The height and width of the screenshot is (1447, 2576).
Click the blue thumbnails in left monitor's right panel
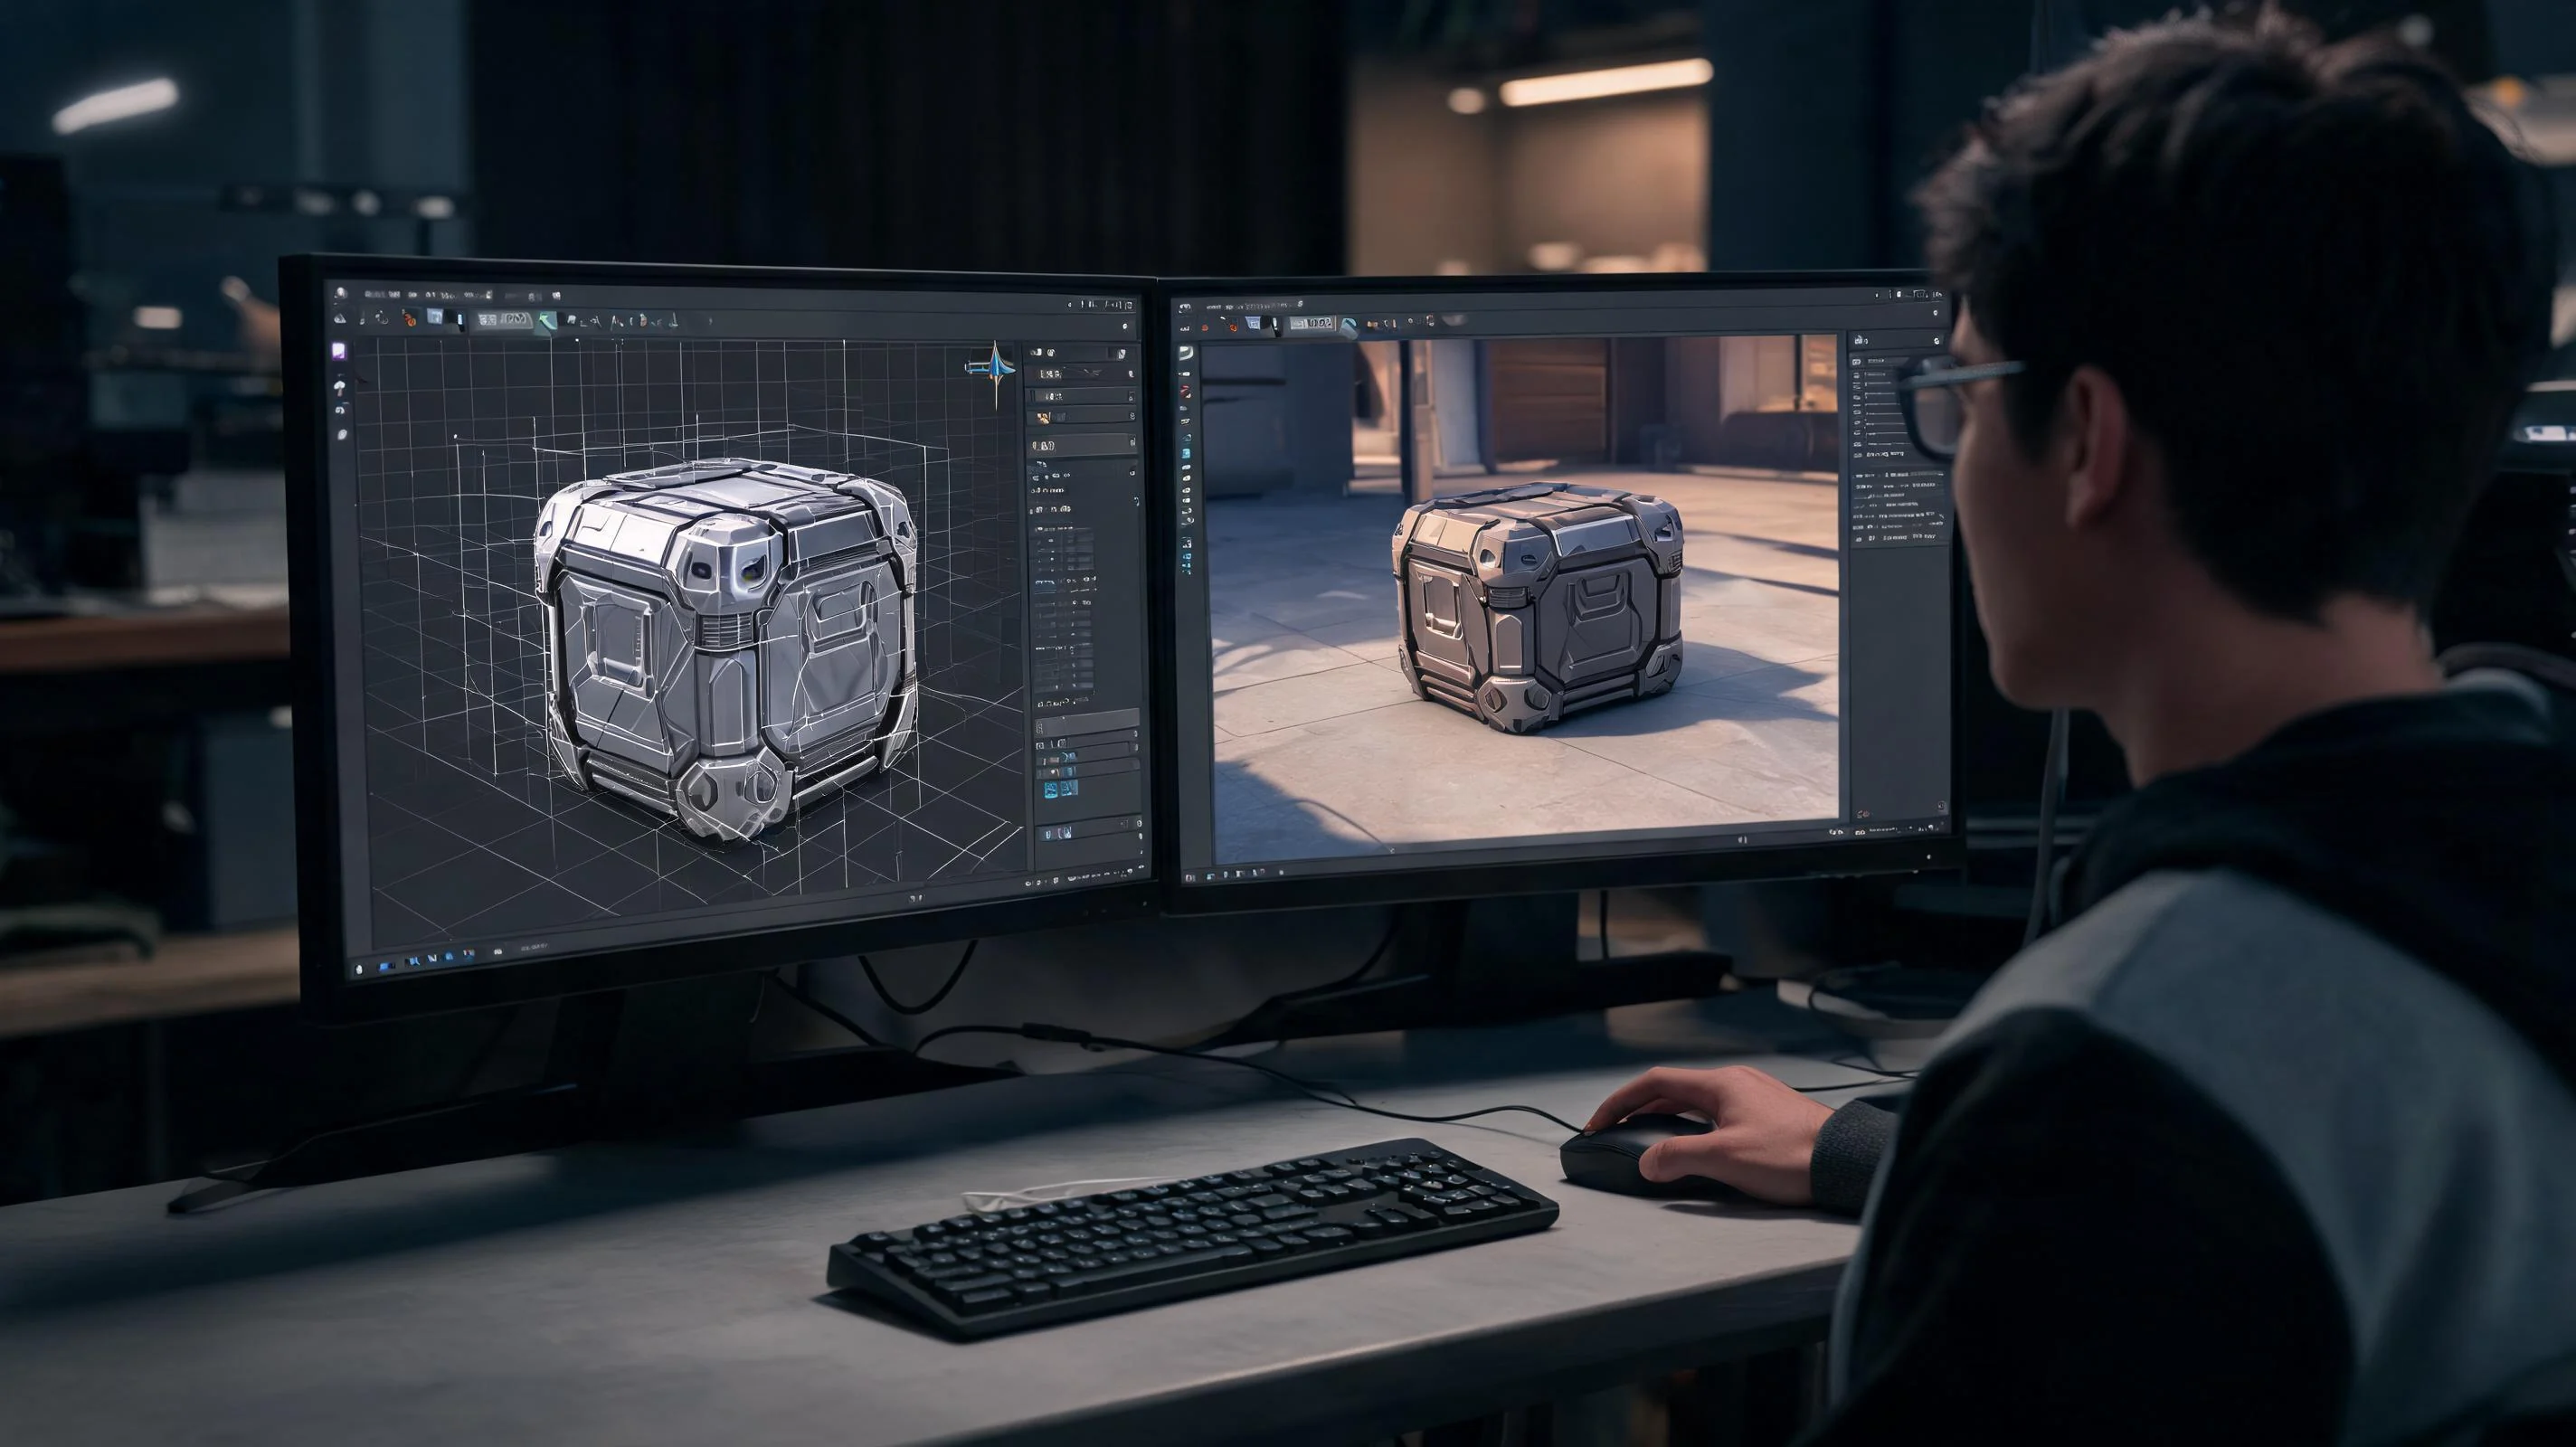[x=1060, y=789]
